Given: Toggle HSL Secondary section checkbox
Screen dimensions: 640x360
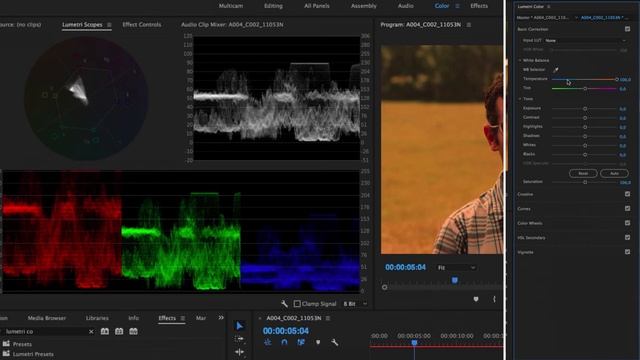Looking at the screenshot, I should pyautogui.click(x=627, y=237).
